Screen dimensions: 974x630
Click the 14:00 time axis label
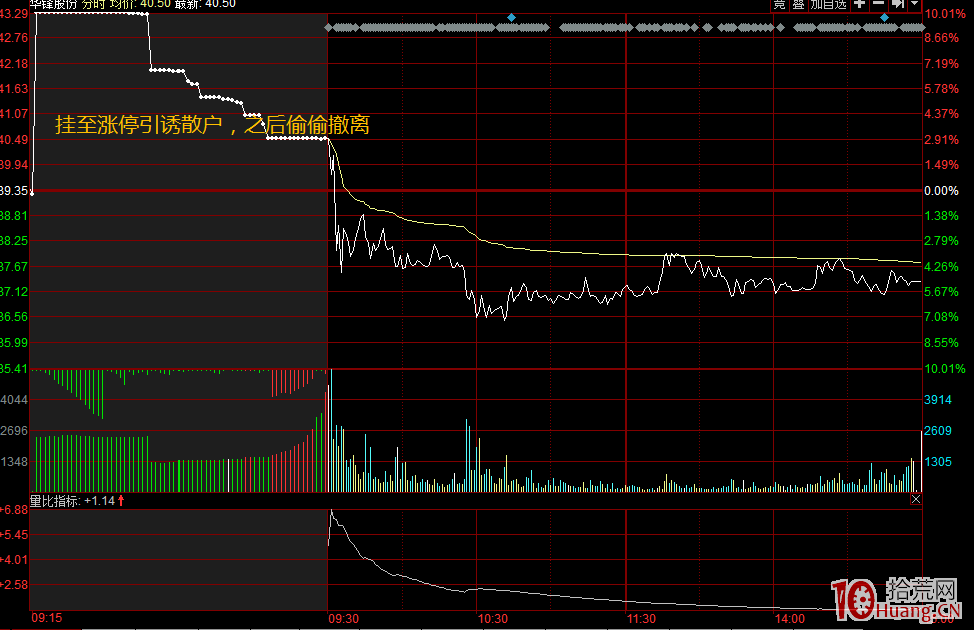pos(790,619)
